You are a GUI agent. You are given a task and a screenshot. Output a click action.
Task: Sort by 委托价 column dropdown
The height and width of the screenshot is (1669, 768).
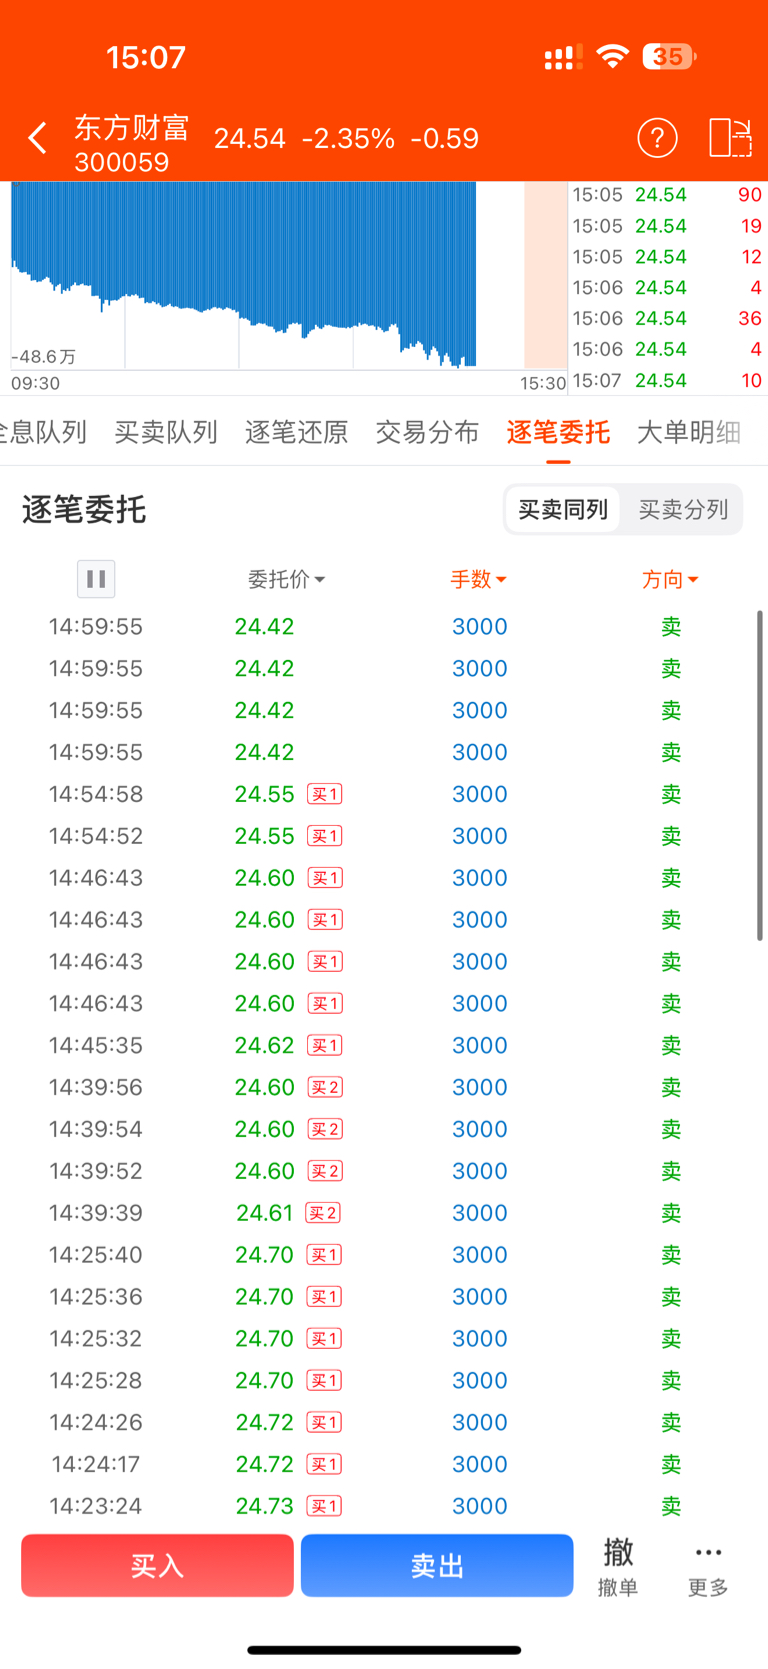coord(286,579)
